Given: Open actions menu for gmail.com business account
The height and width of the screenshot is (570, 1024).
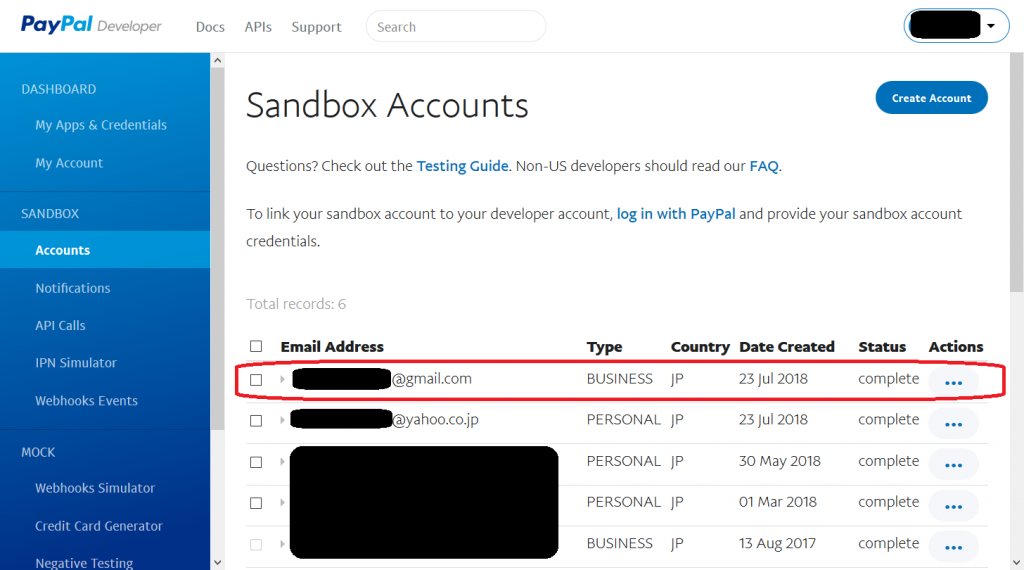Looking at the screenshot, I should pos(953,382).
